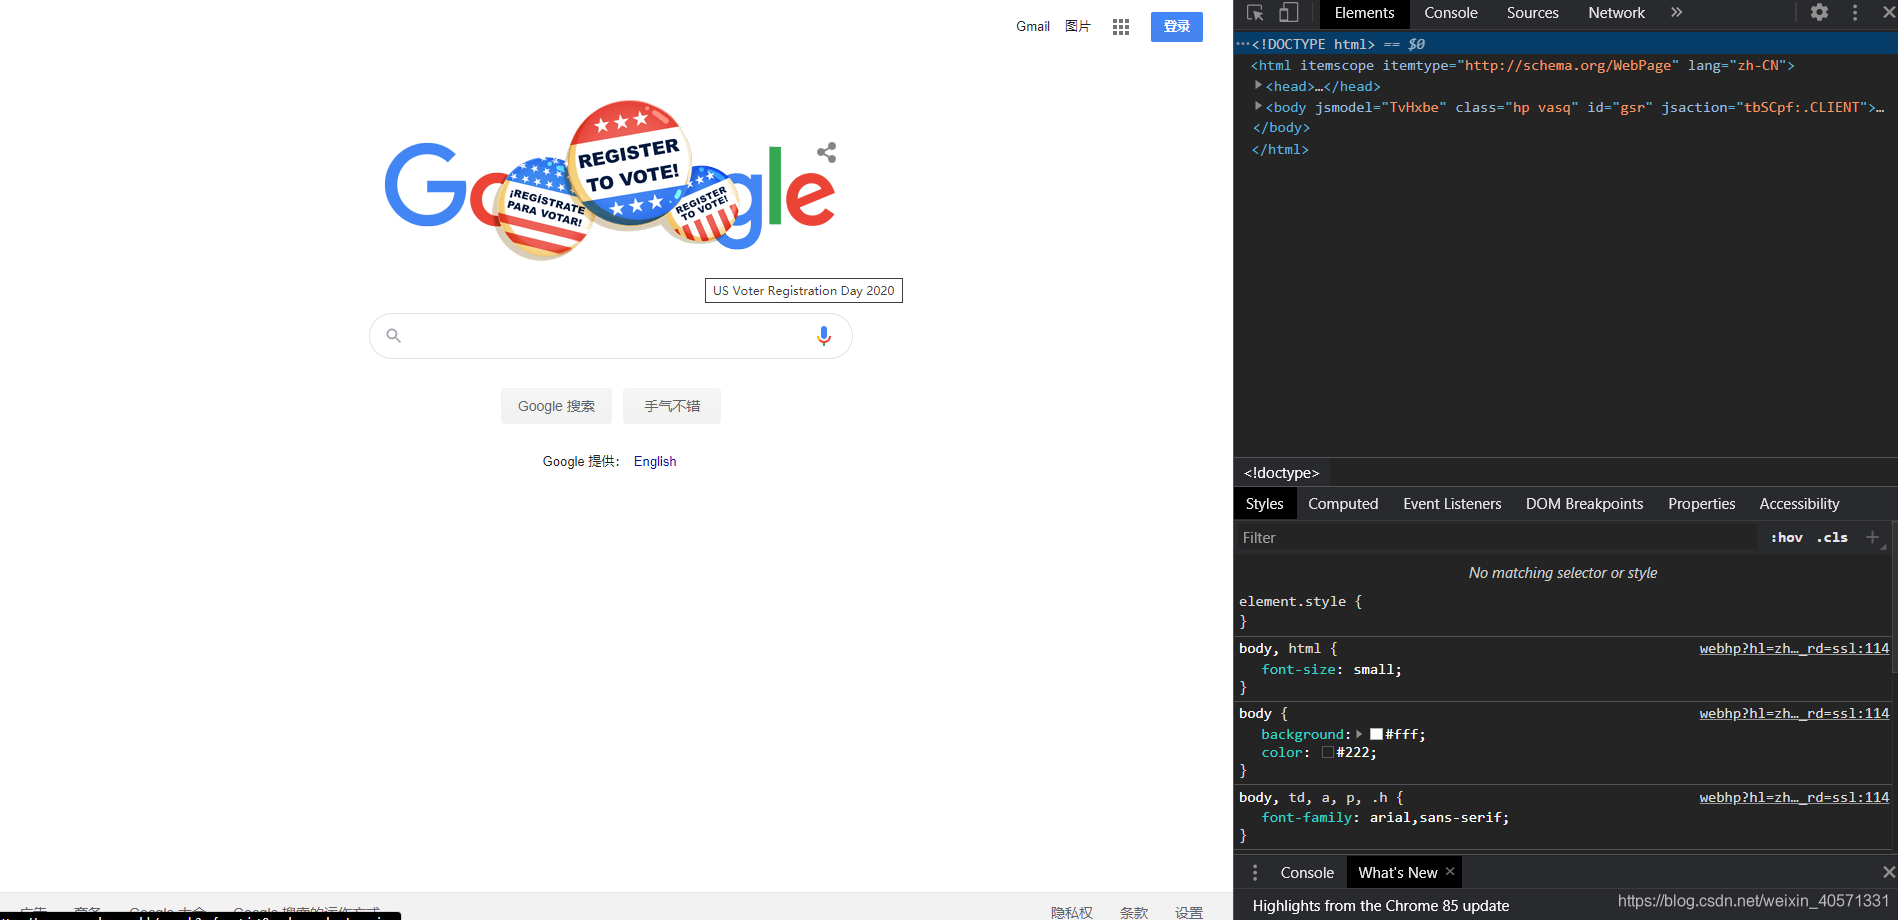
Task: Open 条款 terms footer link
Action: 1134,912
